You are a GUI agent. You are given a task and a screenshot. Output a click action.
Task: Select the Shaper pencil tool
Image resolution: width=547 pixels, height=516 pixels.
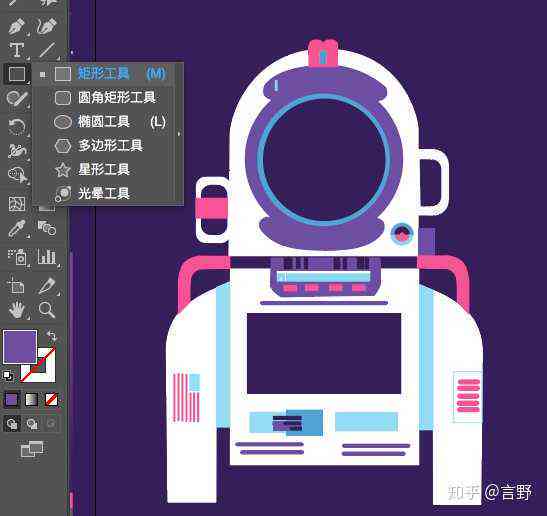[17, 99]
